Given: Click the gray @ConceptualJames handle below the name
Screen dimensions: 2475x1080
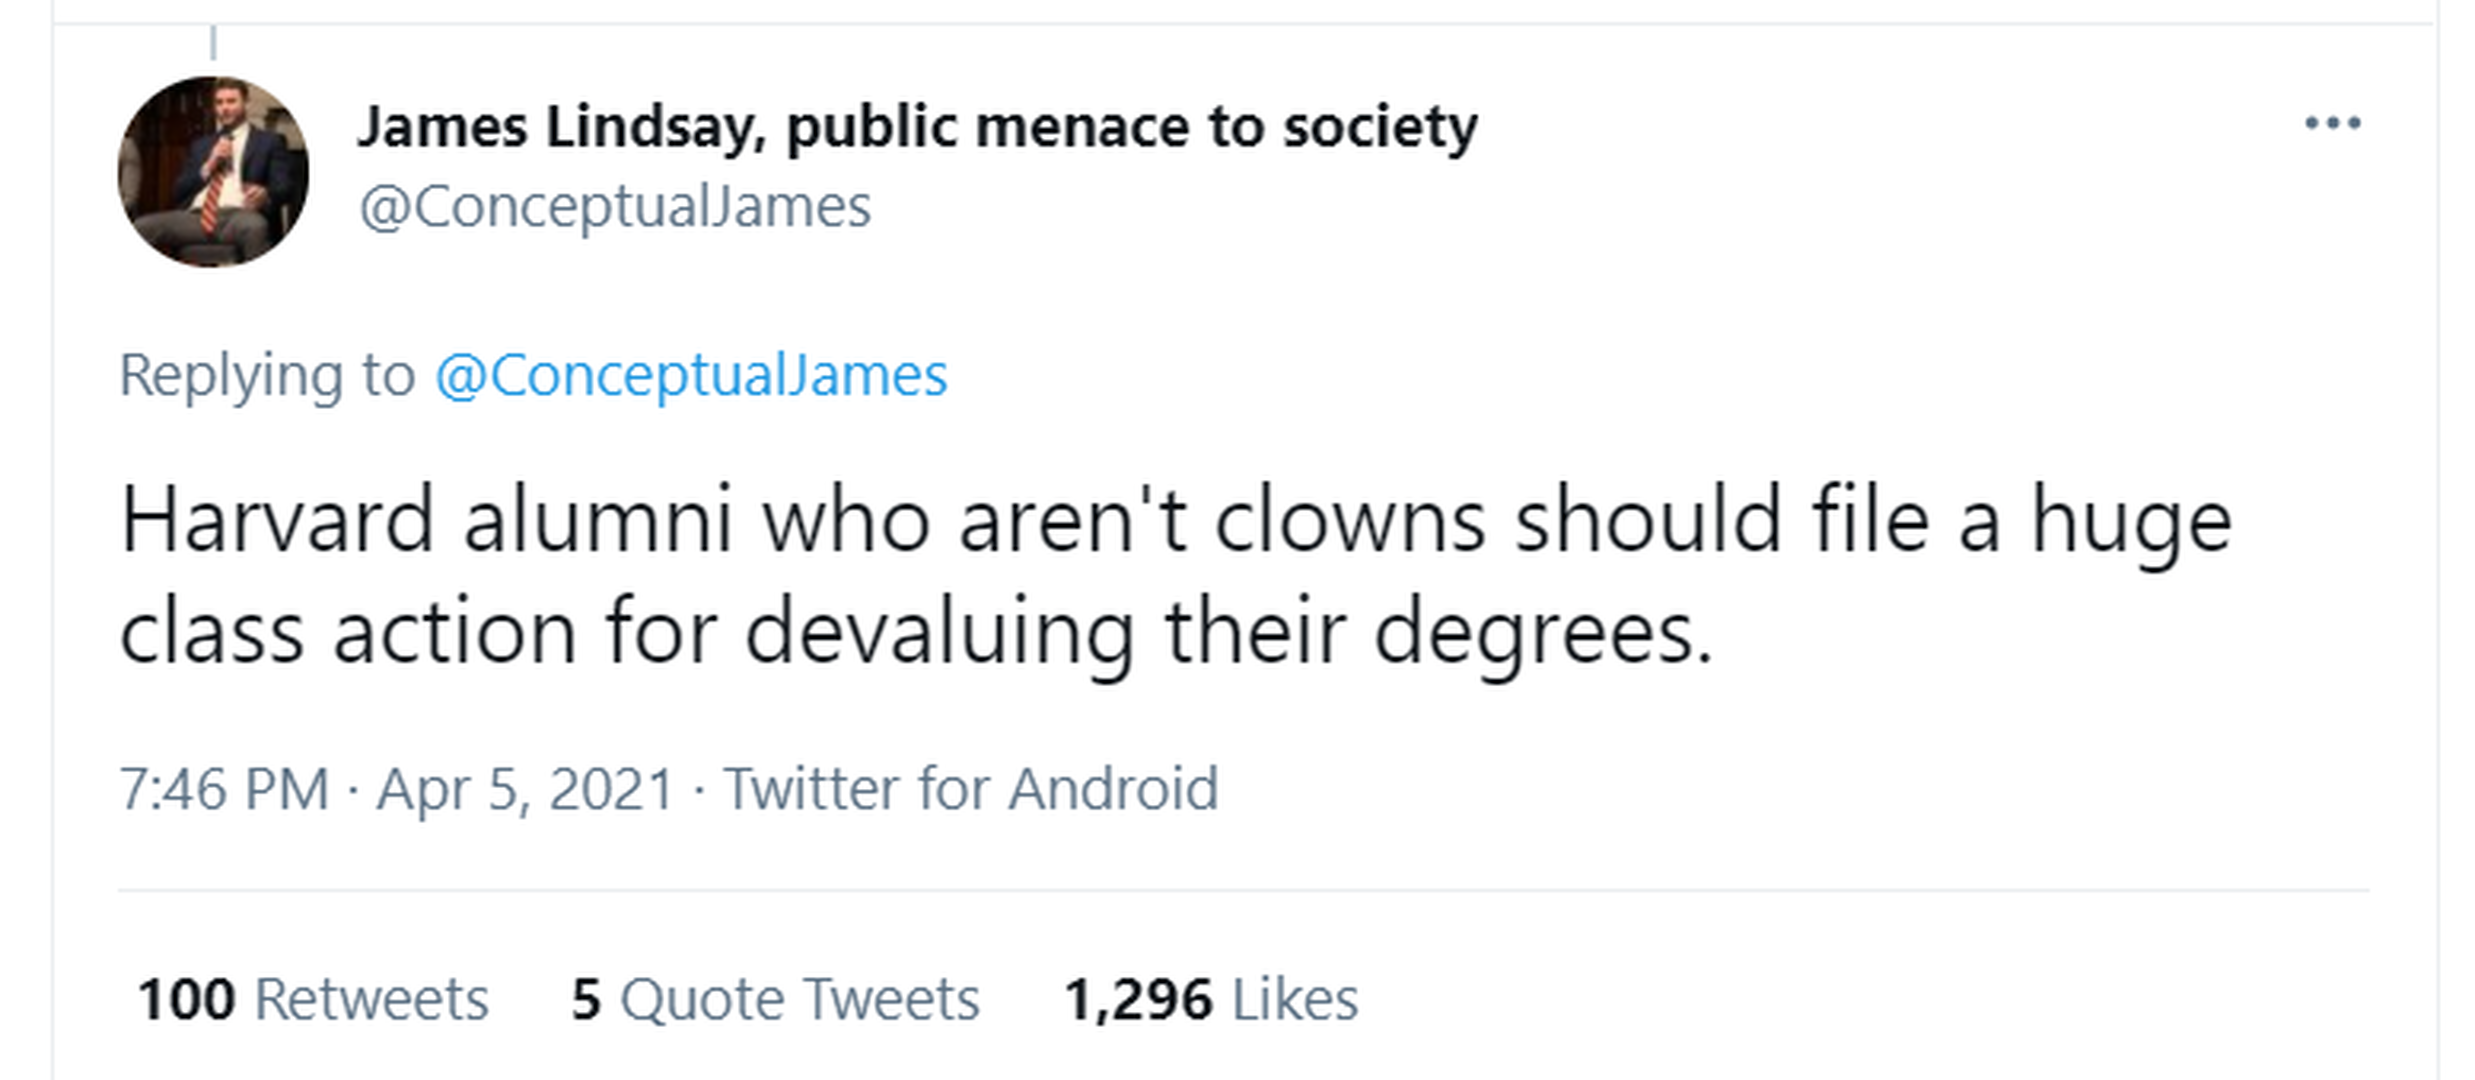Looking at the screenshot, I should pos(615,207).
